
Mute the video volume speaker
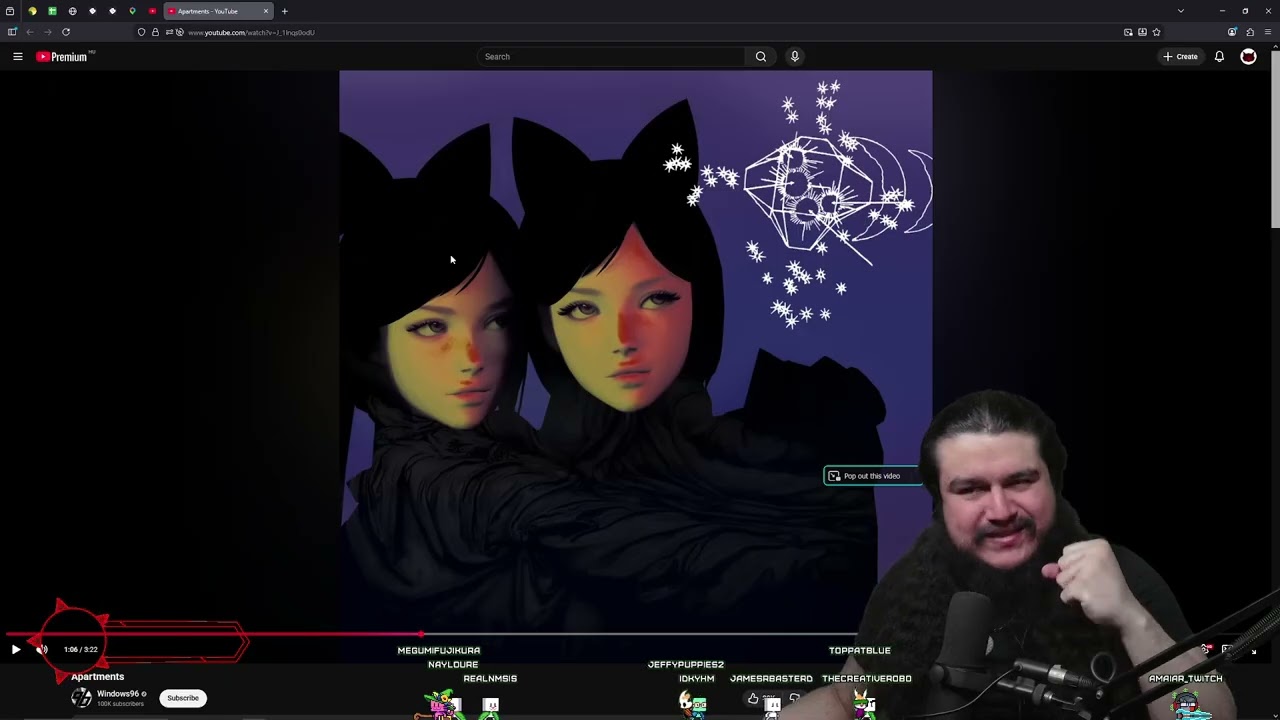42,650
